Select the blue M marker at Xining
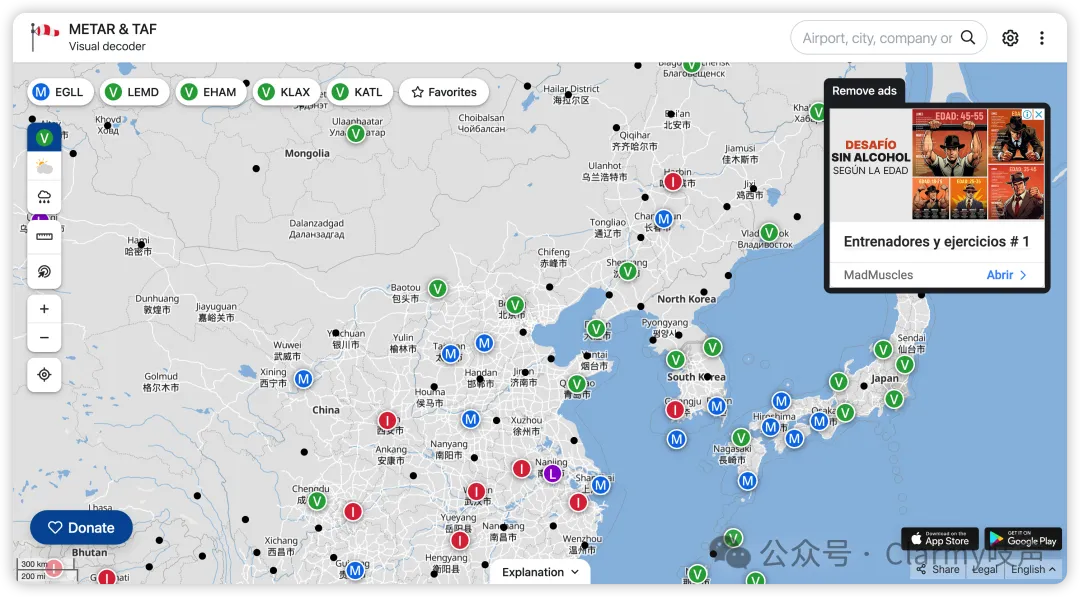This screenshot has height=597, width=1080. [303, 379]
